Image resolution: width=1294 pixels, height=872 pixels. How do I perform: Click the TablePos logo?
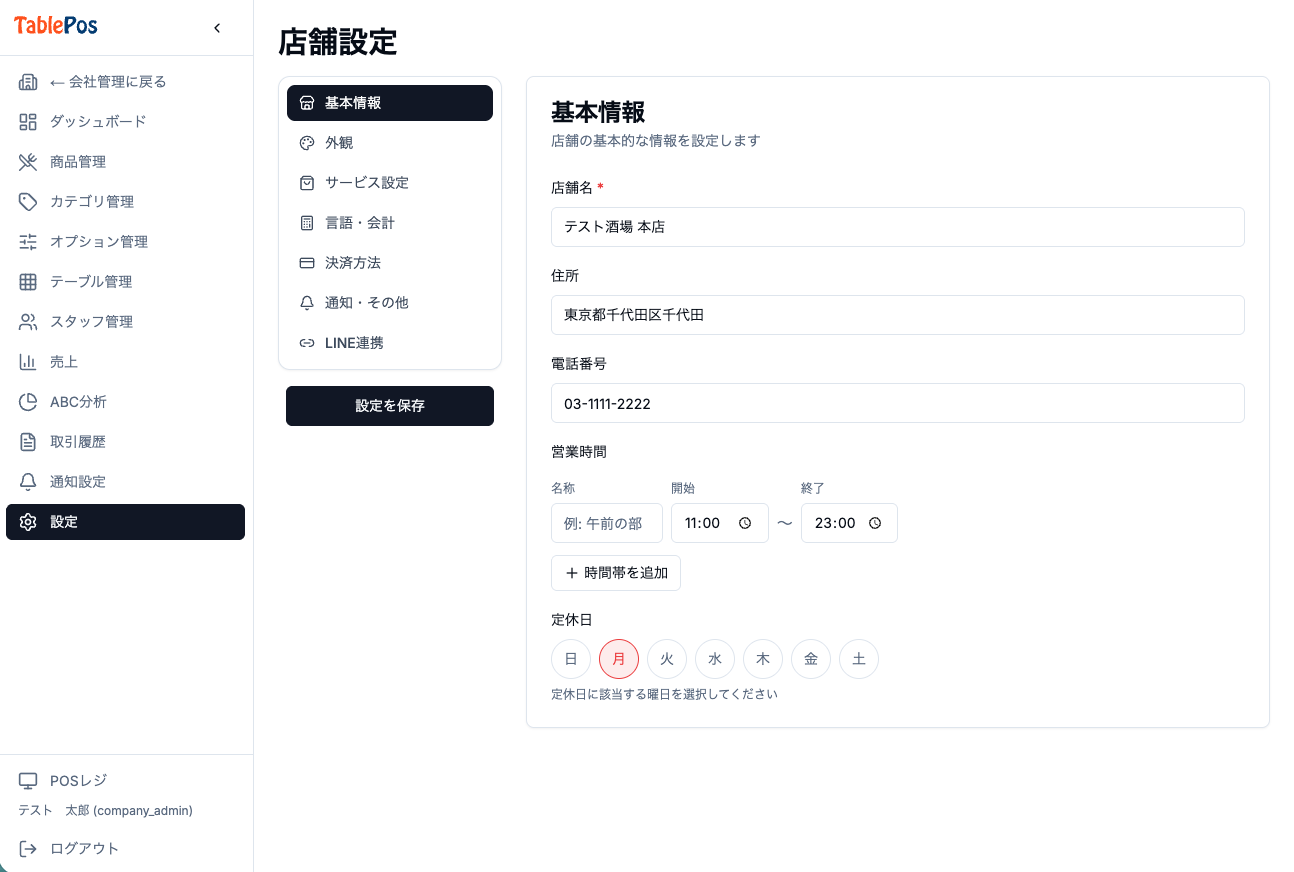point(56,27)
